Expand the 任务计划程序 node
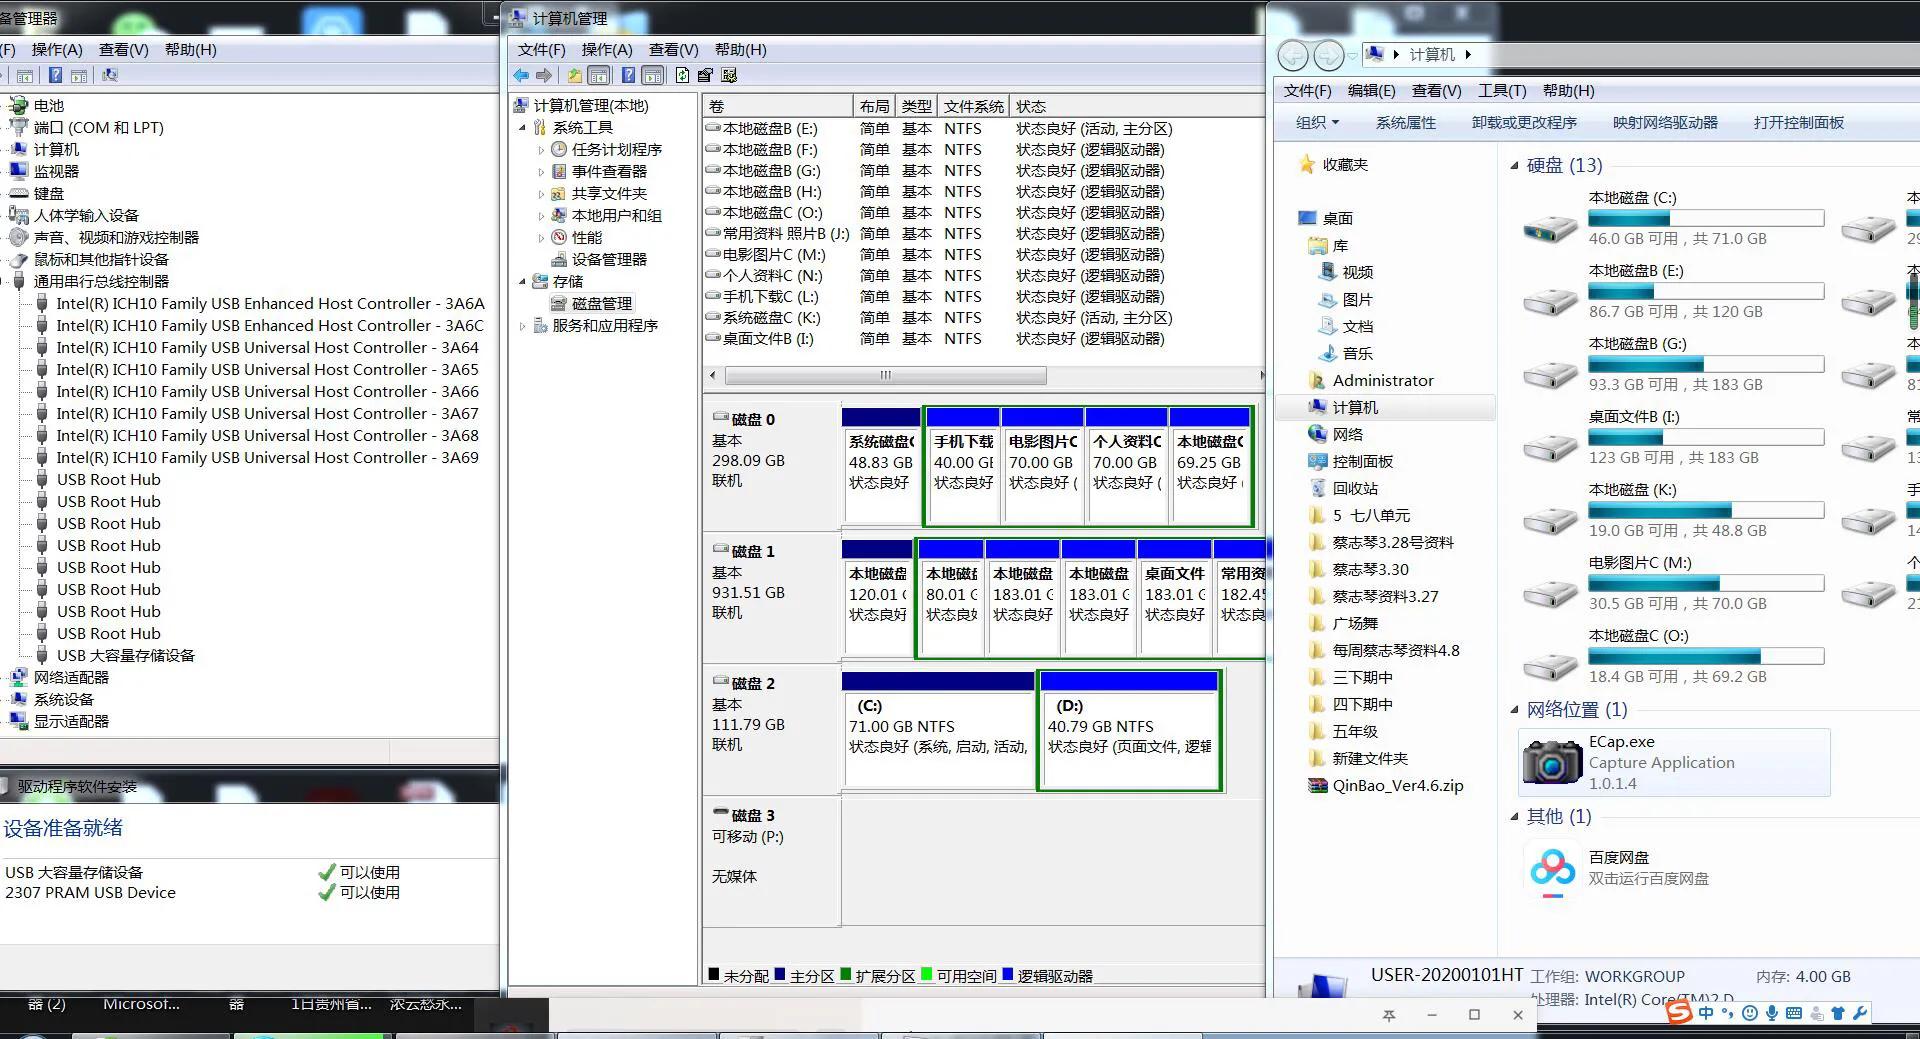The height and width of the screenshot is (1039, 1920). [x=541, y=150]
